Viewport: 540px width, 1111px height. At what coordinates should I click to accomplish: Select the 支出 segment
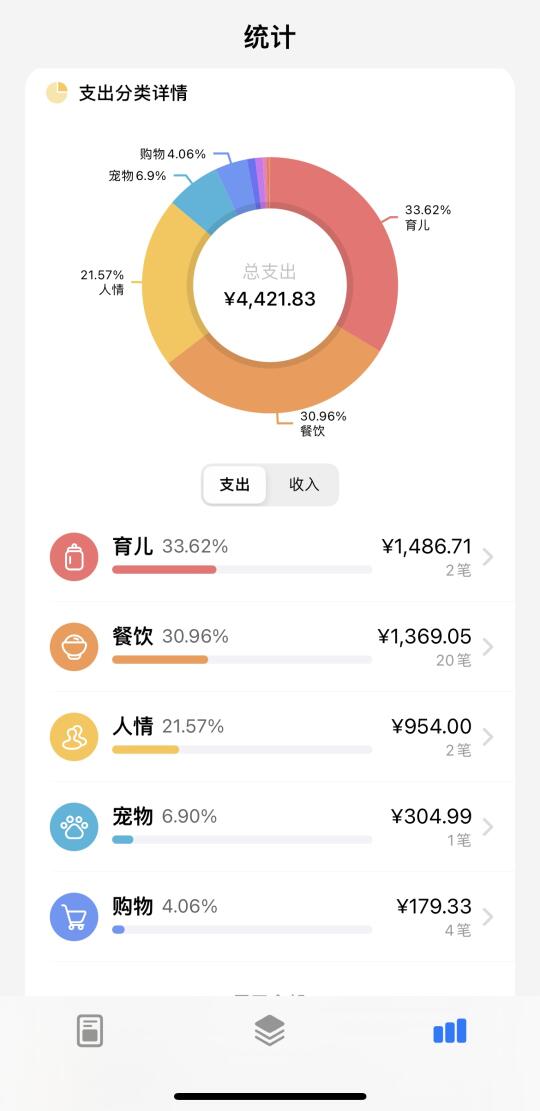(235, 485)
